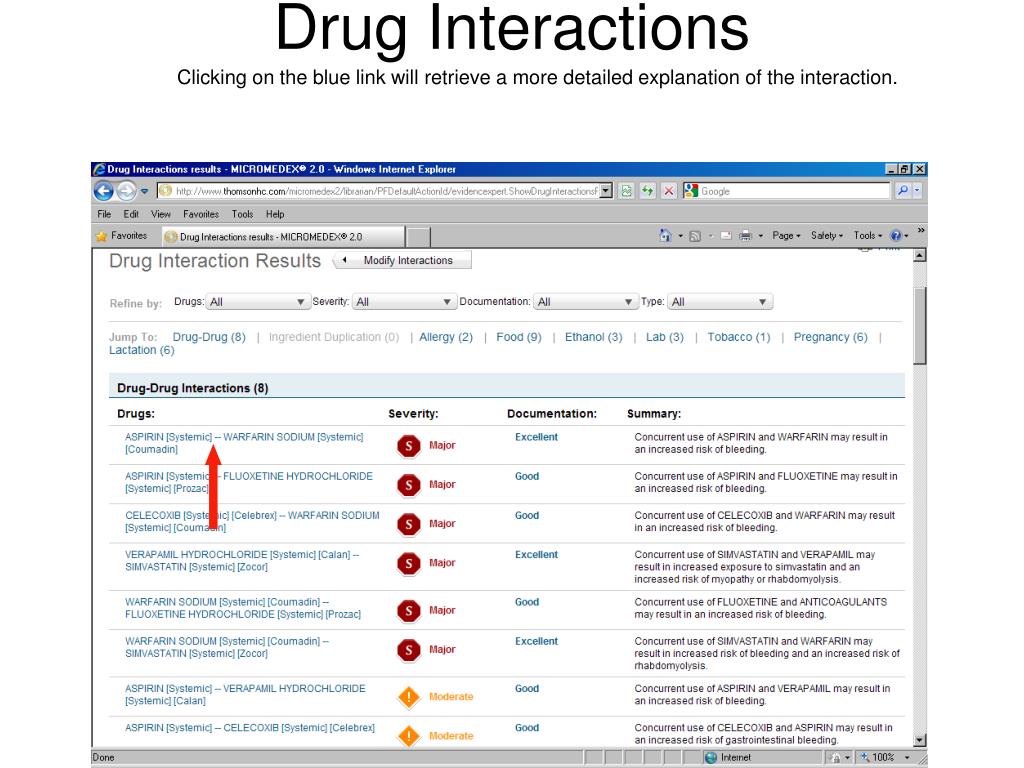Jump to Lab (3) section

pos(665,337)
